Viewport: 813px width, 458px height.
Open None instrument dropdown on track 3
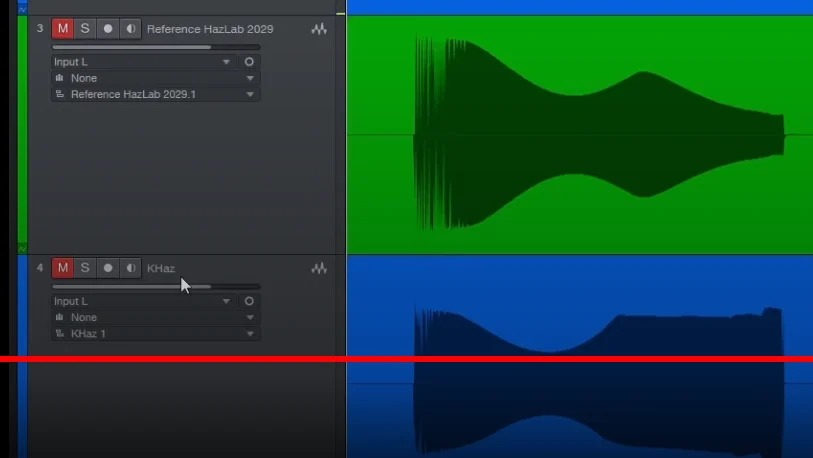[155, 78]
